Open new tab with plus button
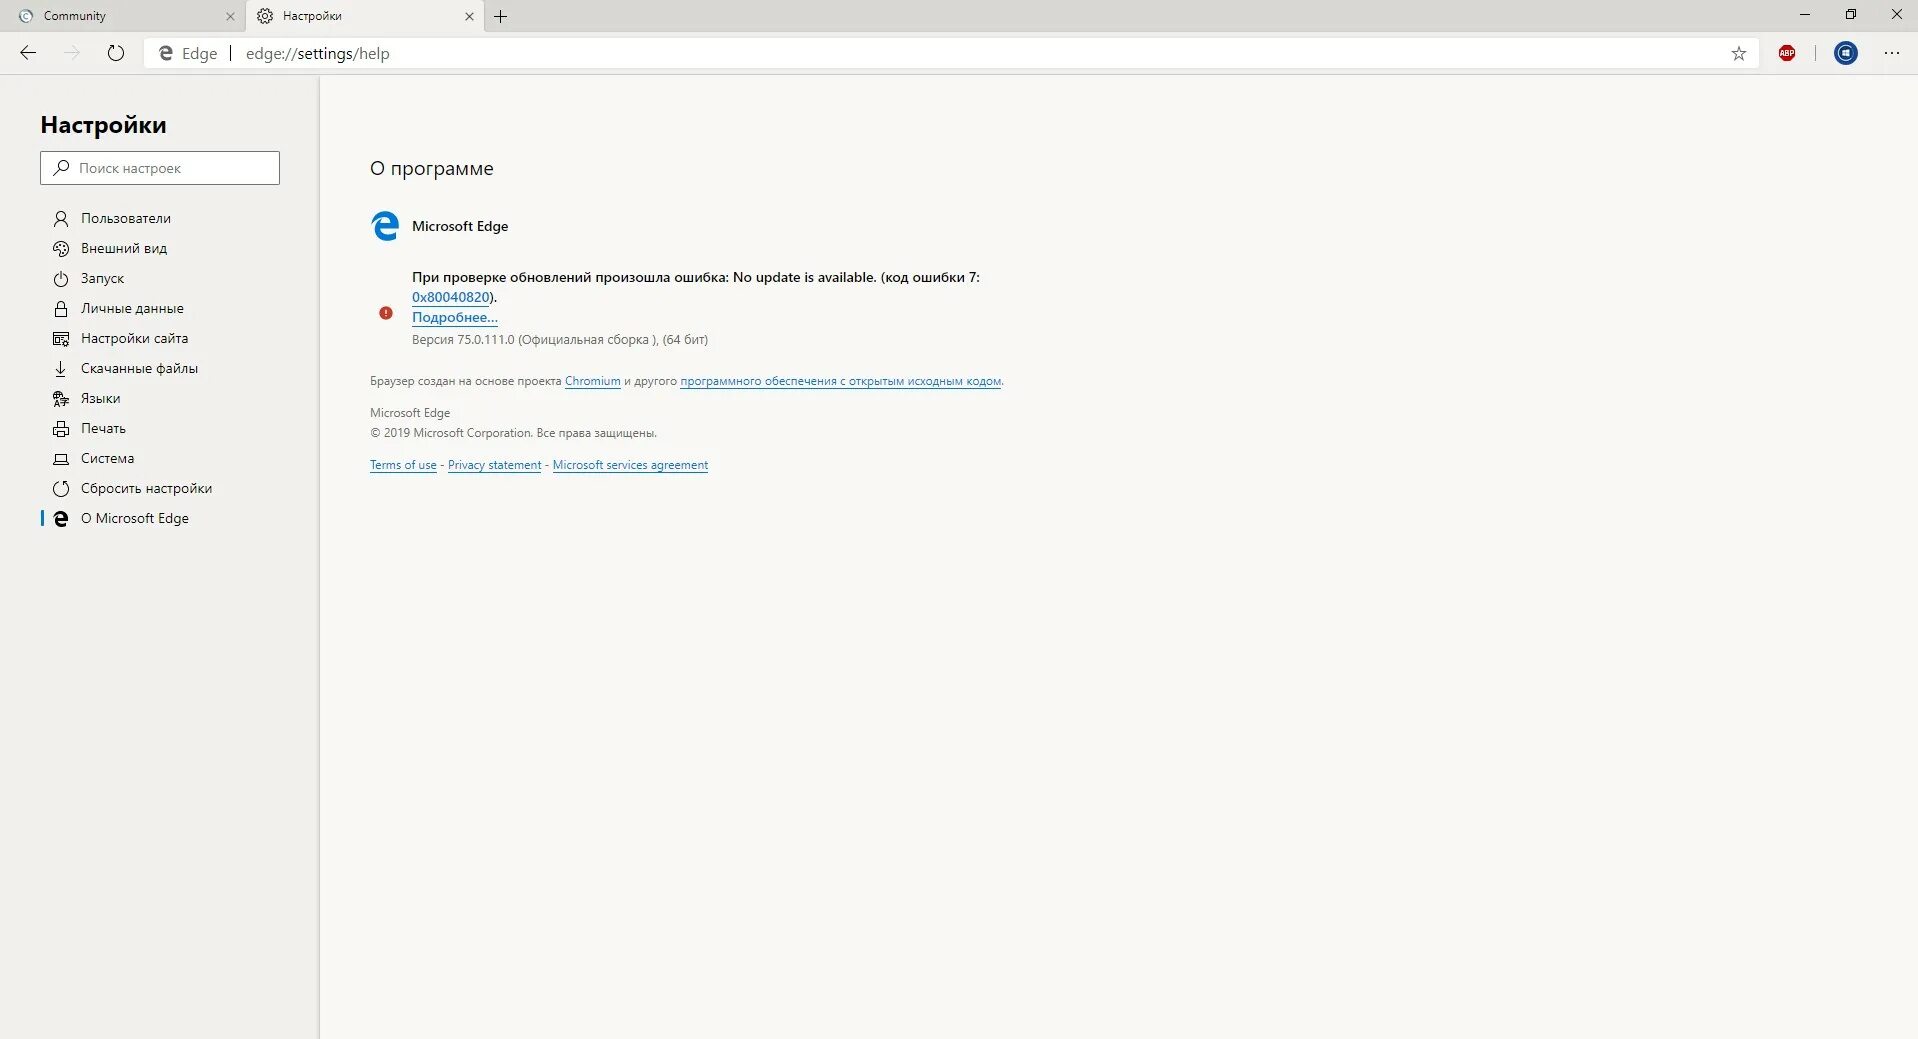The height and width of the screenshot is (1039, 1918). tap(501, 16)
